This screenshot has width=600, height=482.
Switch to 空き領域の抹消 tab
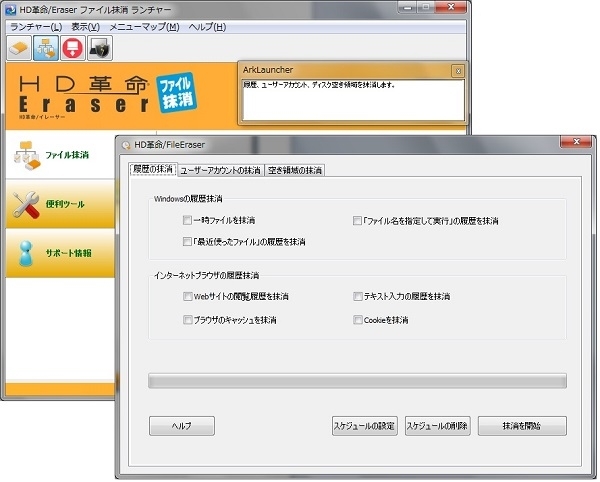(x=295, y=170)
